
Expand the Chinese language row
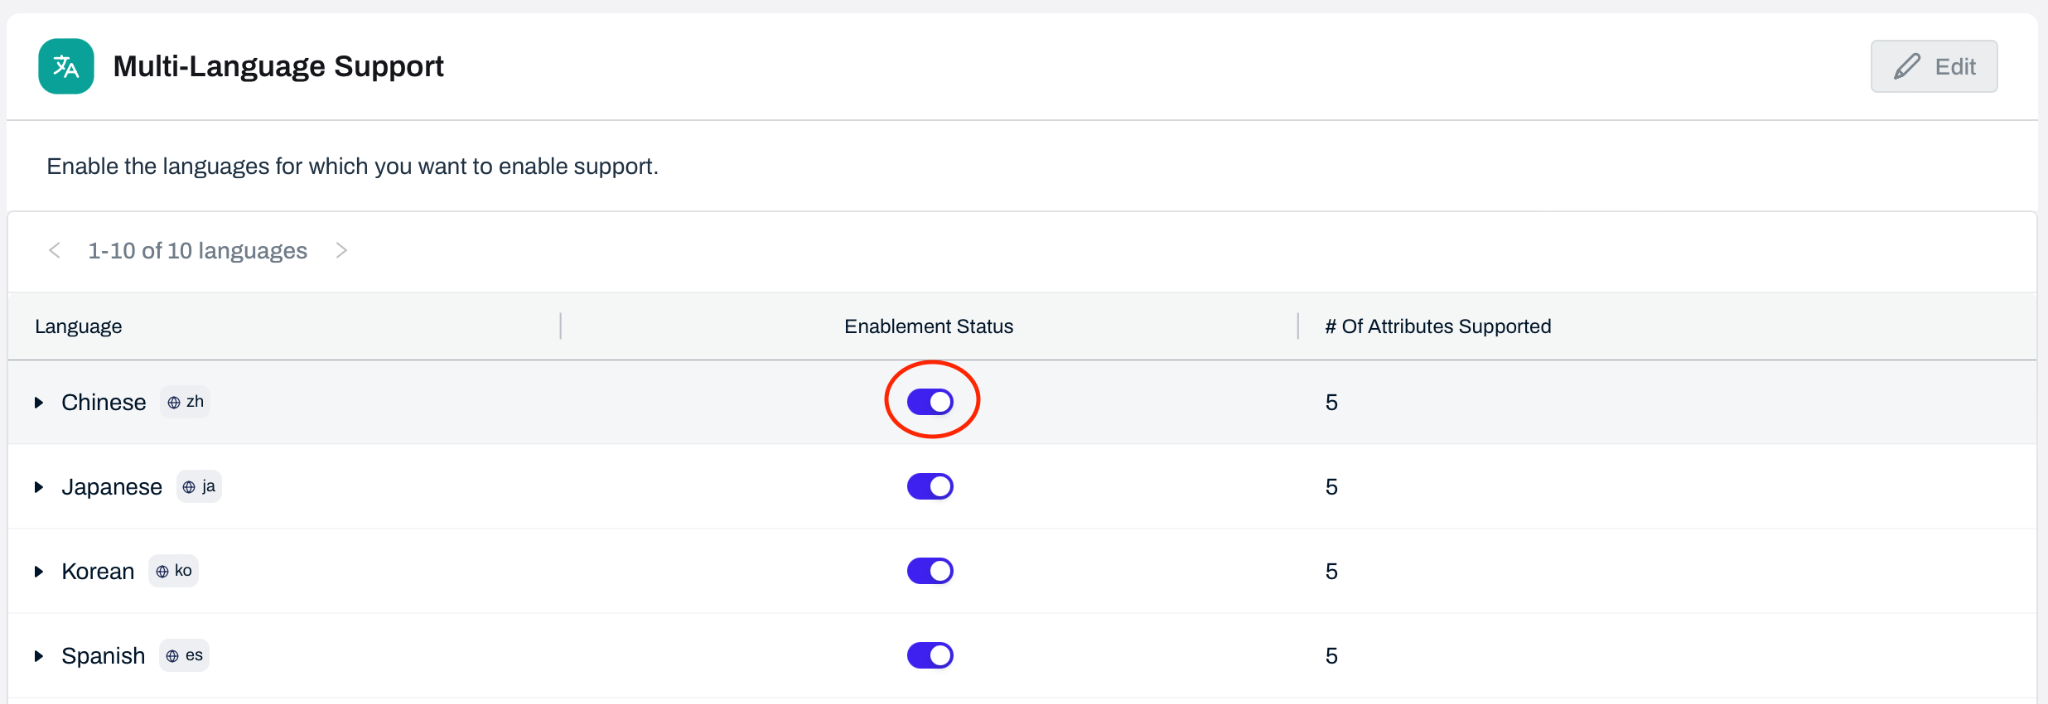[x=39, y=403]
